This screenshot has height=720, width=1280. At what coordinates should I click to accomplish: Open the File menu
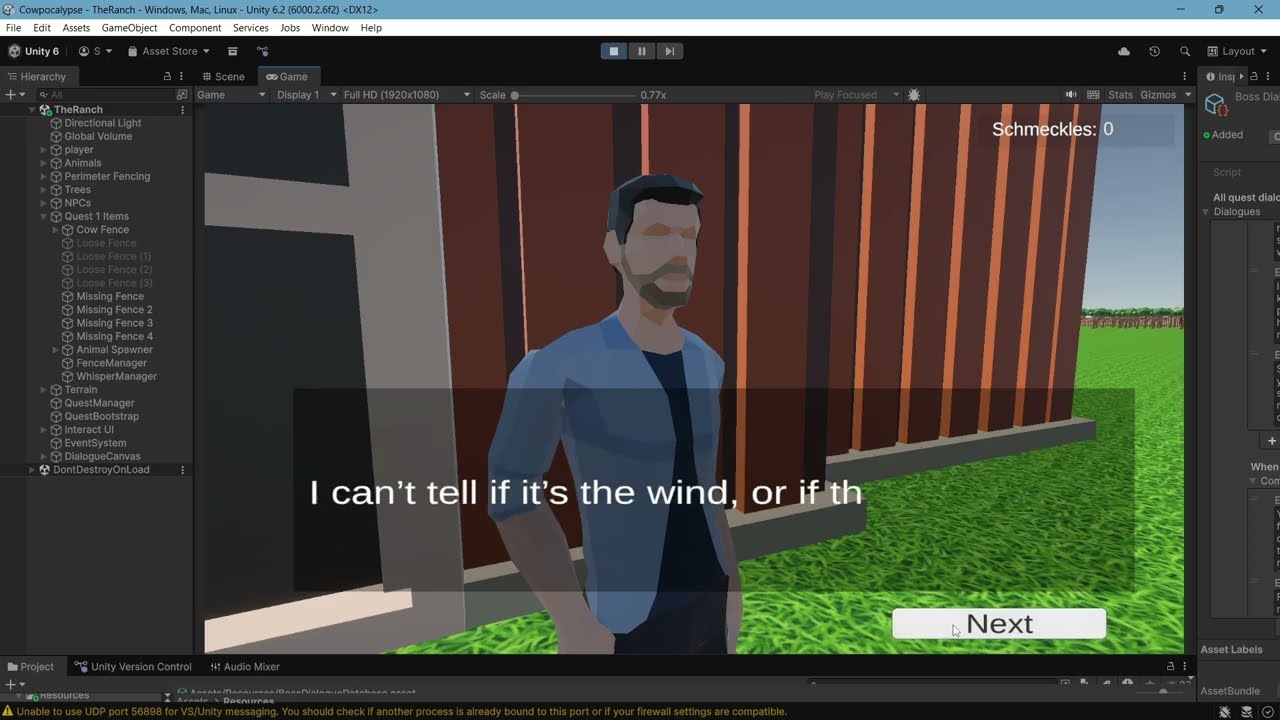[14, 28]
